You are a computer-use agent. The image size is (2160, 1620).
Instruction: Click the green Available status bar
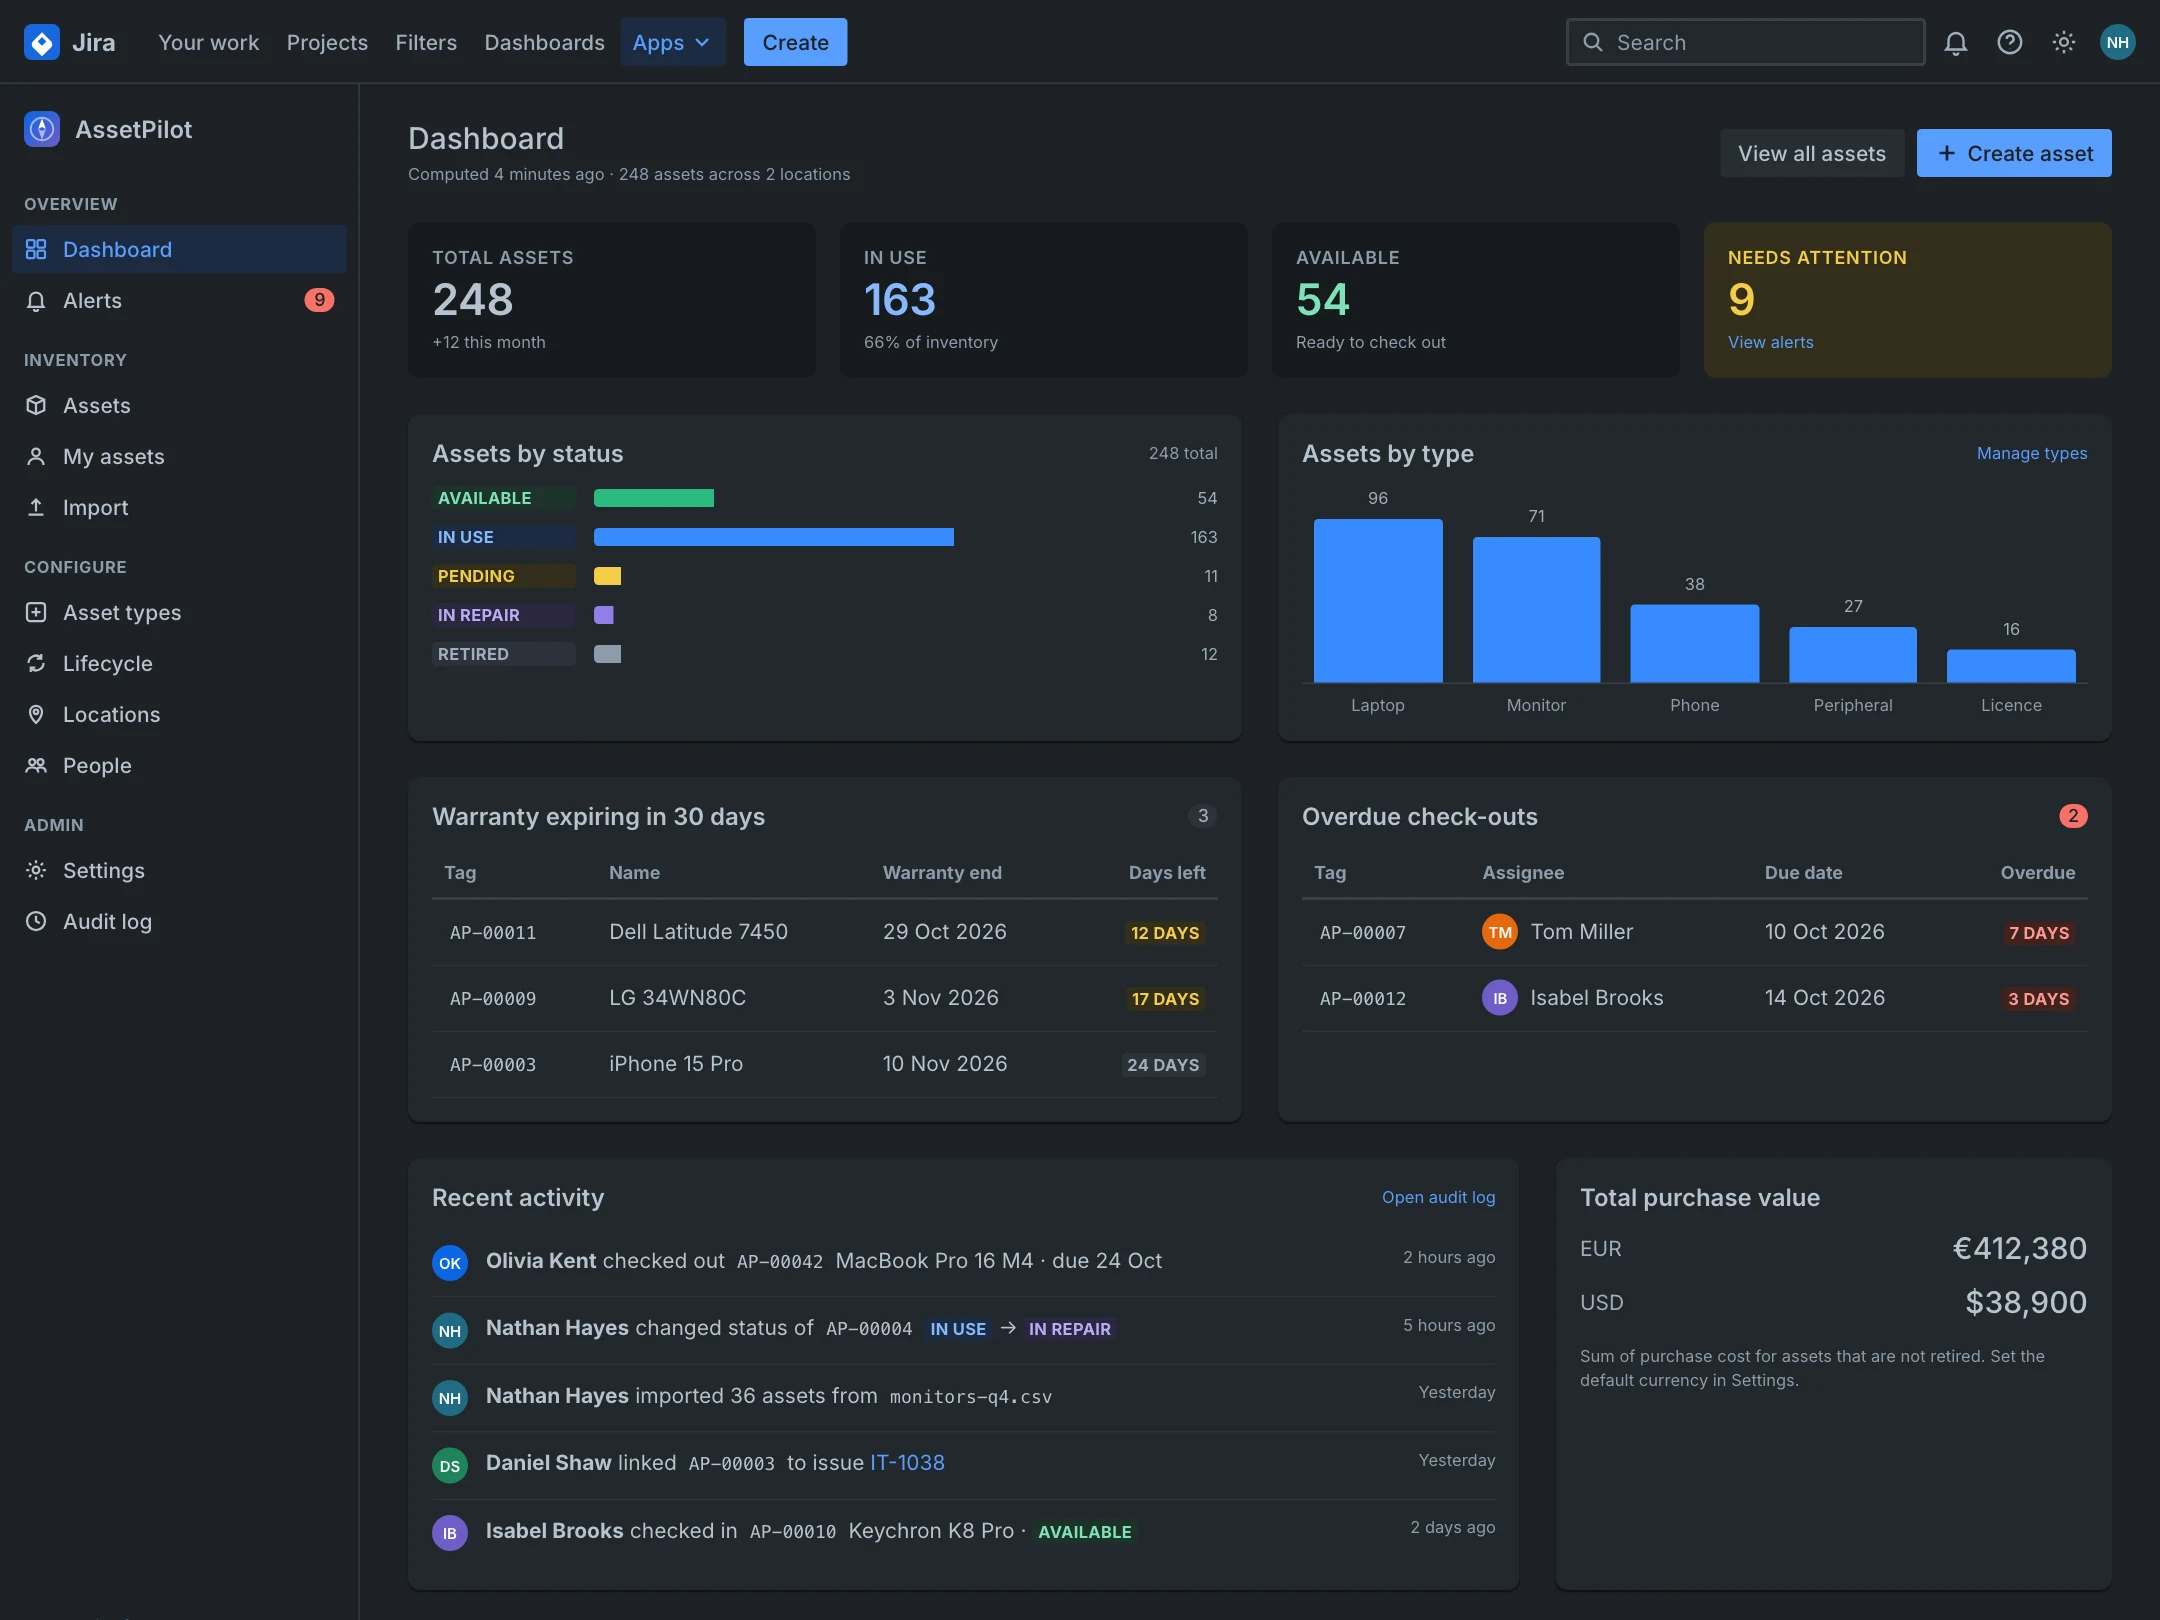click(654, 498)
